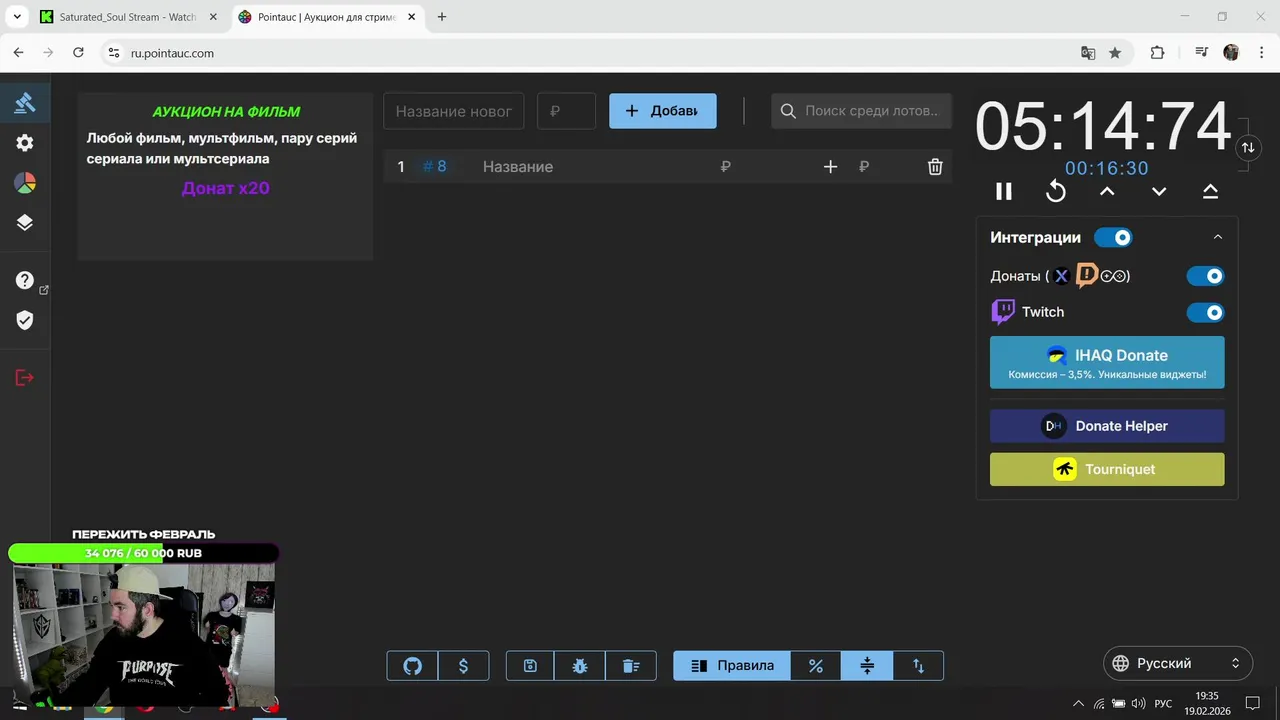The width and height of the screenshot is (1280, 720).
Task: Add time with the up chevron
Action: tap(1107, 191)
